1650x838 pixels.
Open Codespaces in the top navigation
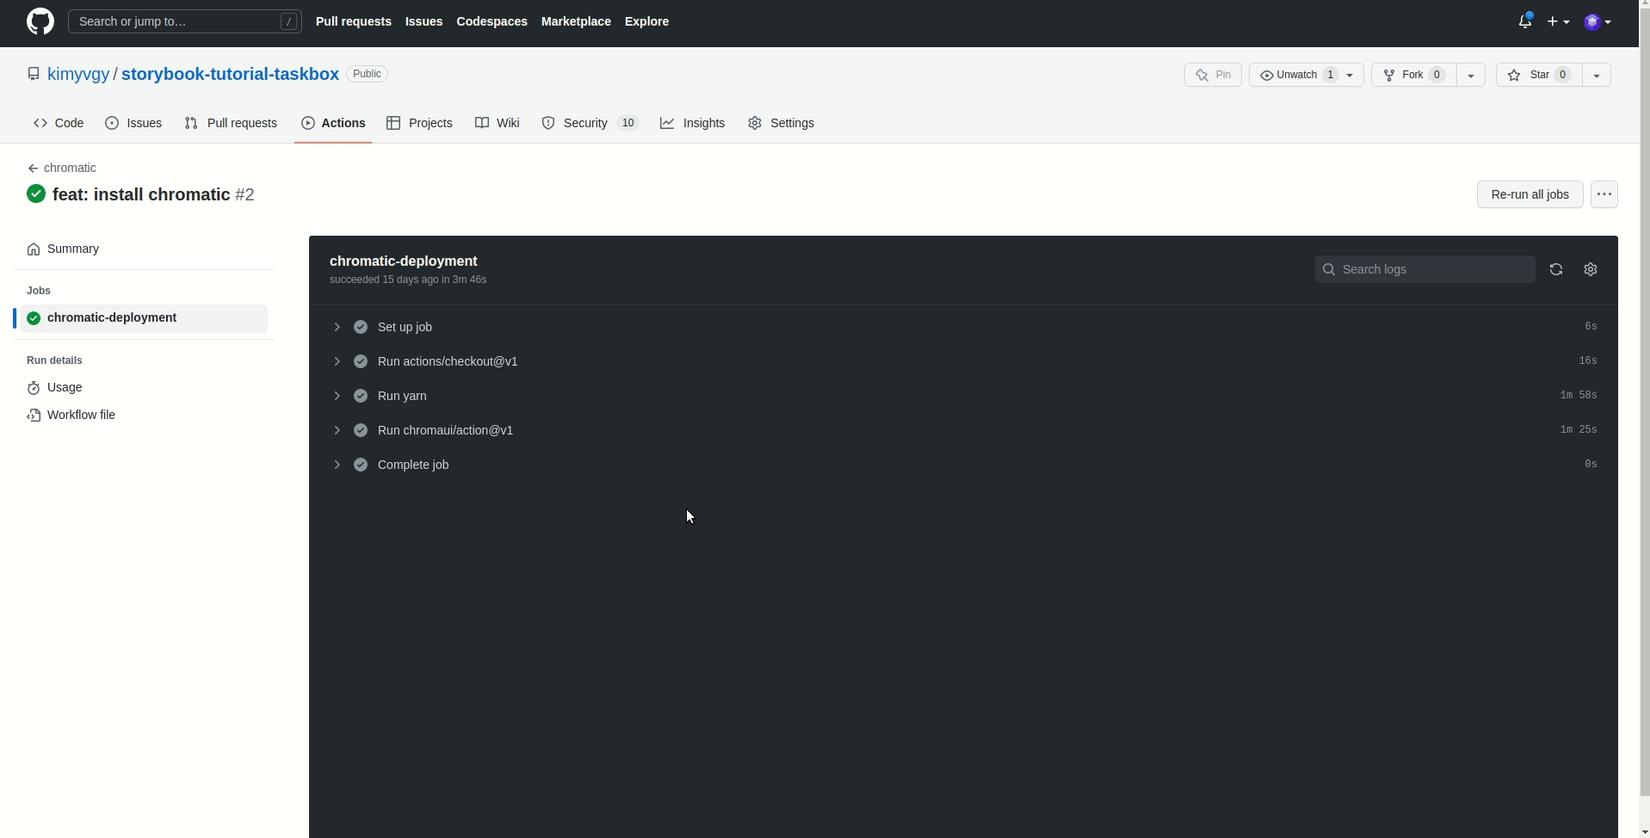coord(492,21)
